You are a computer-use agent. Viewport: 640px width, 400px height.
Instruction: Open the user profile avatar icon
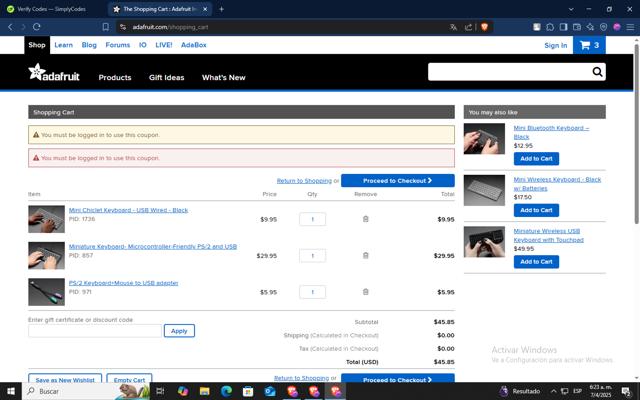pyautogui.click(x=617, y=27)
